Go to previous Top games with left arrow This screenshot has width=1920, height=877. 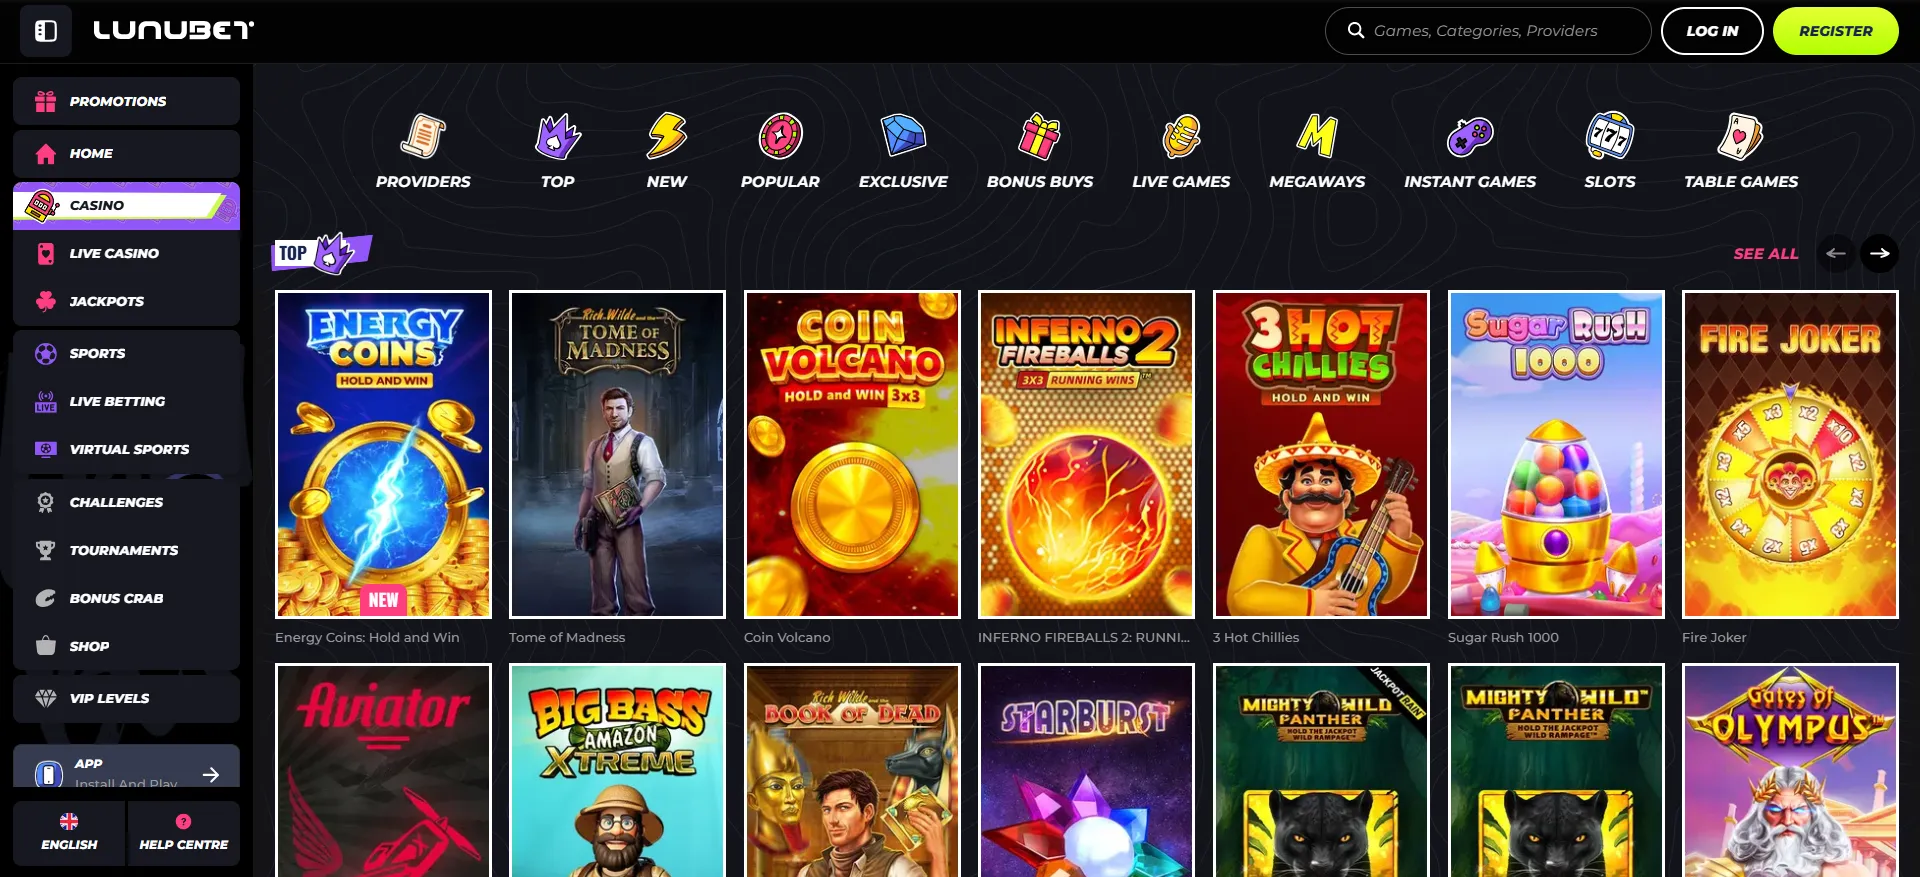1836,253
